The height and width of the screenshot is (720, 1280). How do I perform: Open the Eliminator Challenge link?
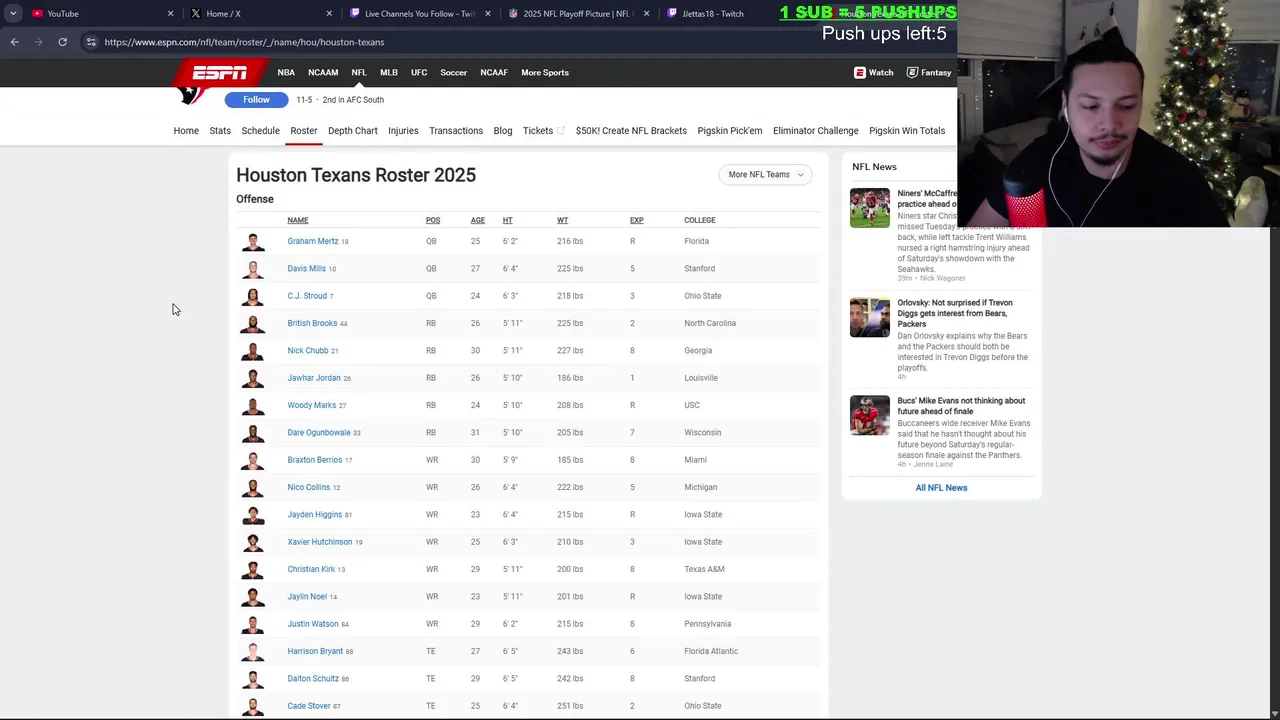[816, 130]
